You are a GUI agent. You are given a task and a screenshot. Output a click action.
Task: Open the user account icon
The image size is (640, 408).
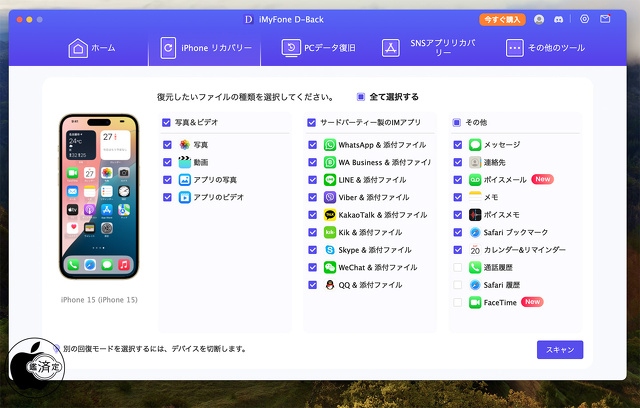[539, 19]
